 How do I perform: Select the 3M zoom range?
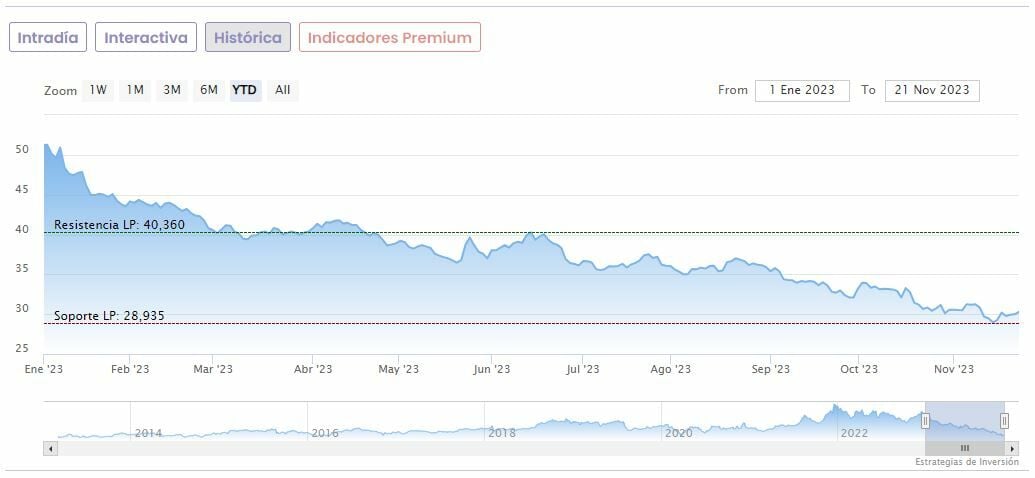tap(172, 90)
